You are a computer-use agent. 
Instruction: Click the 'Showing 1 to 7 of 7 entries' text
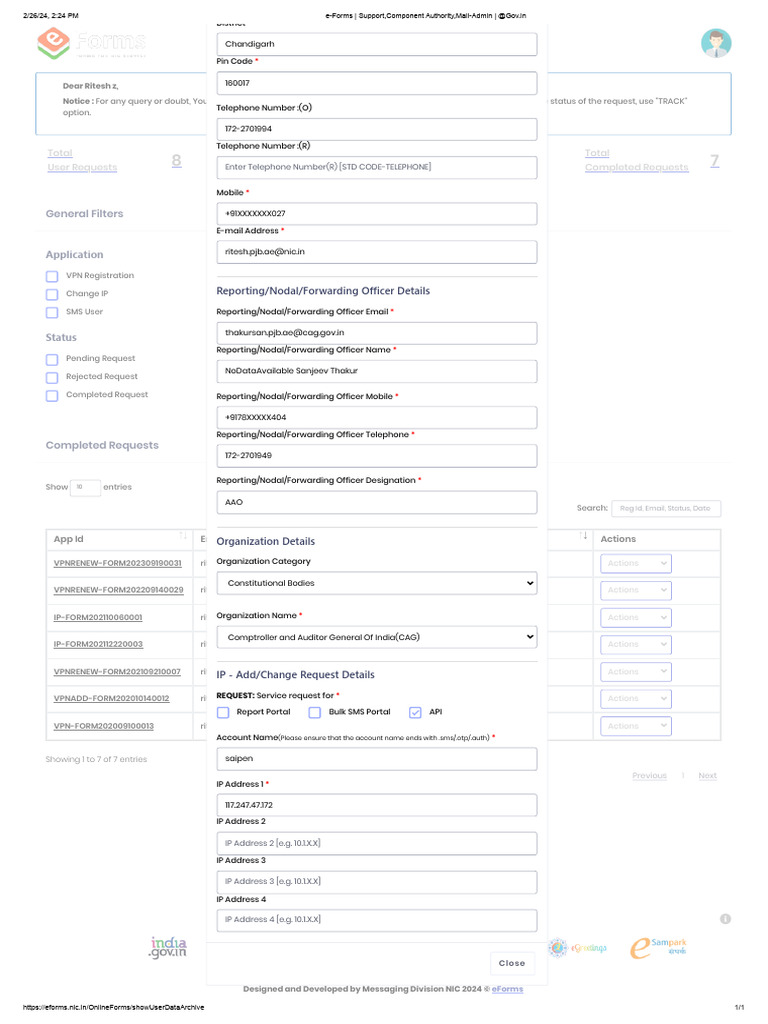[x=96, y=760]
